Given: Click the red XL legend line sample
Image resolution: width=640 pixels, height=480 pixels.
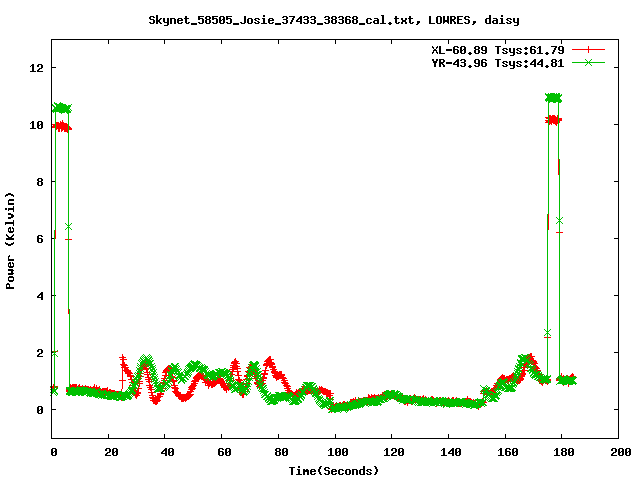Looking at the screenshot, I should coord(588,50).
